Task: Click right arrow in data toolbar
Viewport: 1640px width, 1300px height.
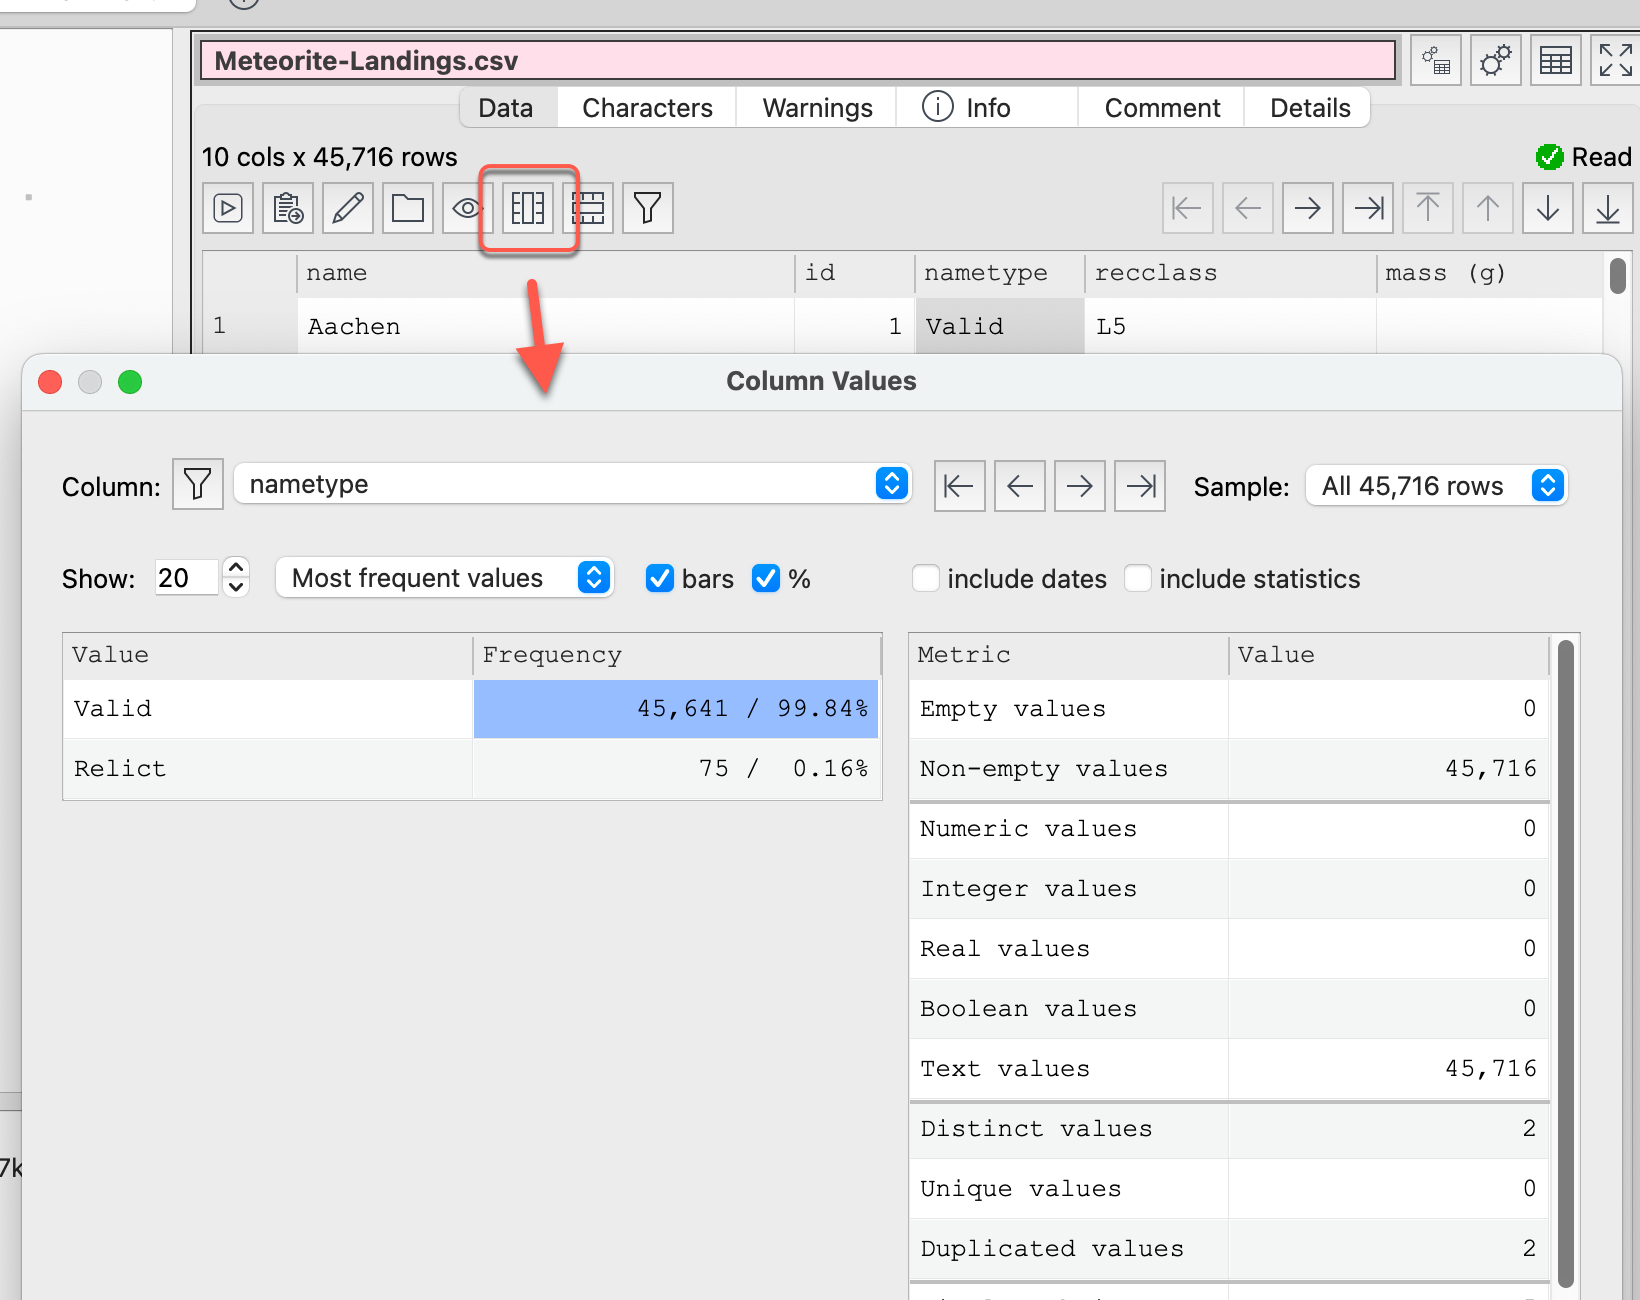Action: coord(1308,208)
